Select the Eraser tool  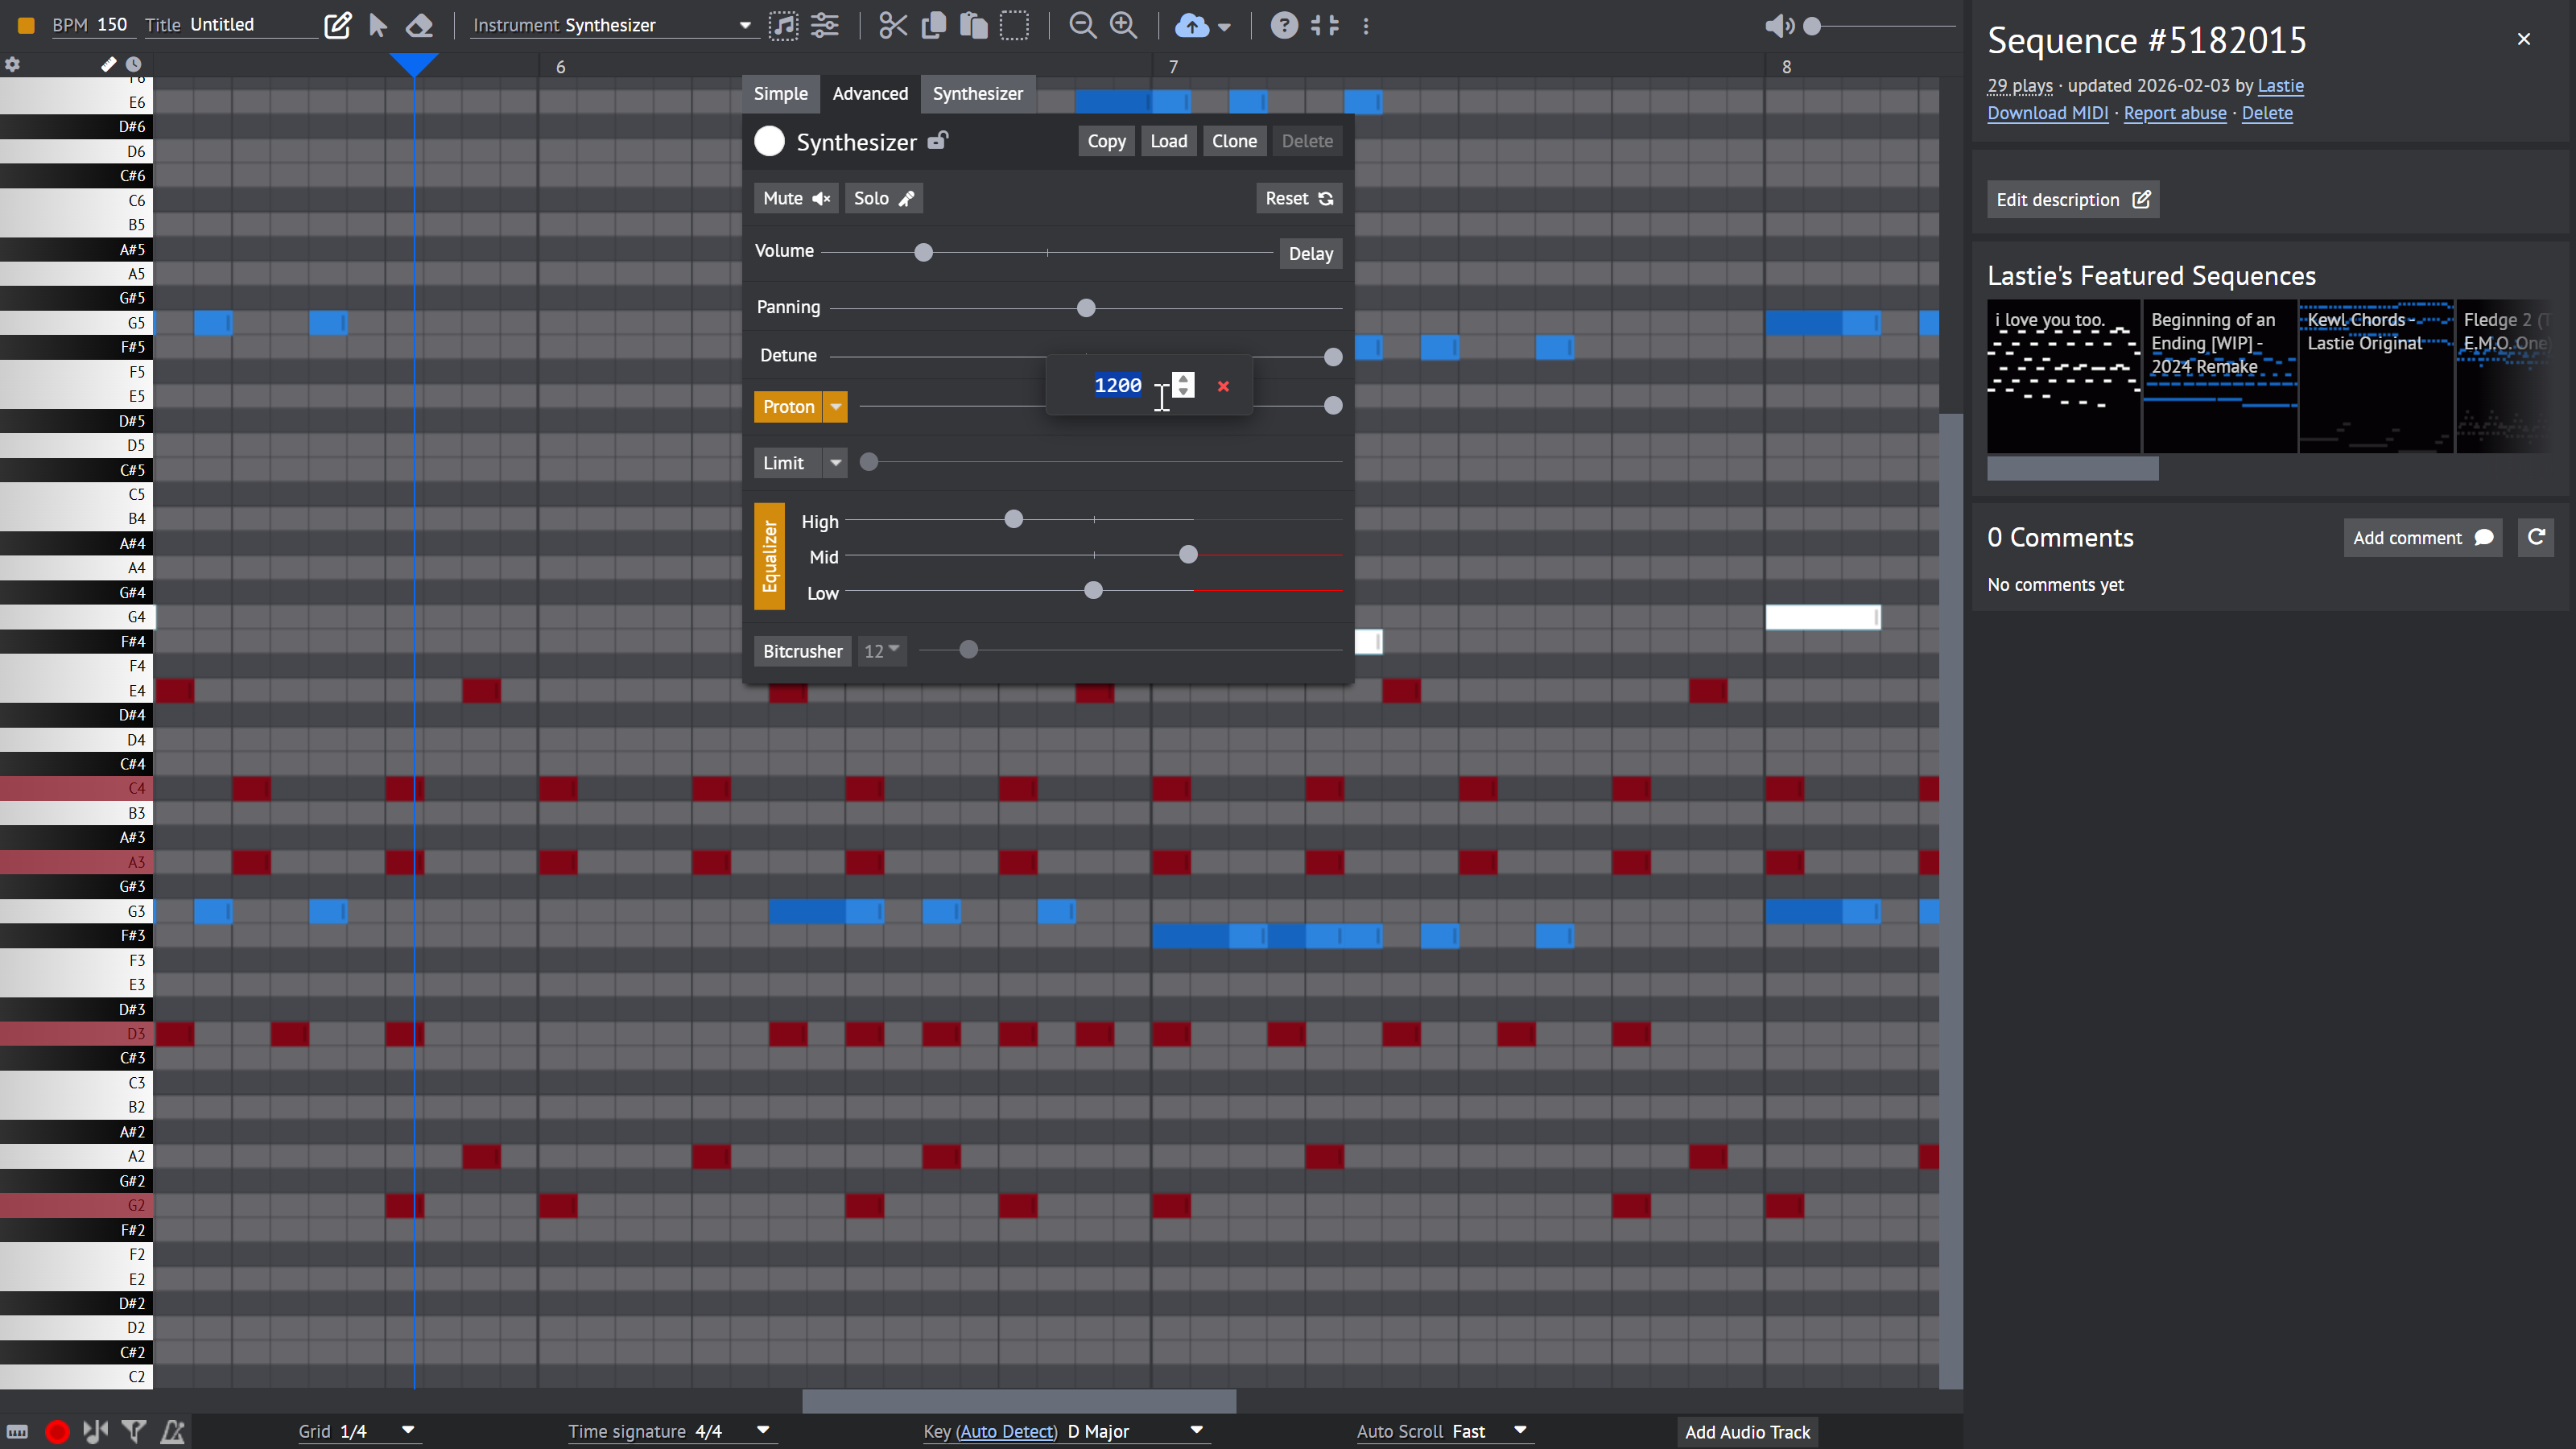click(420, 25)
